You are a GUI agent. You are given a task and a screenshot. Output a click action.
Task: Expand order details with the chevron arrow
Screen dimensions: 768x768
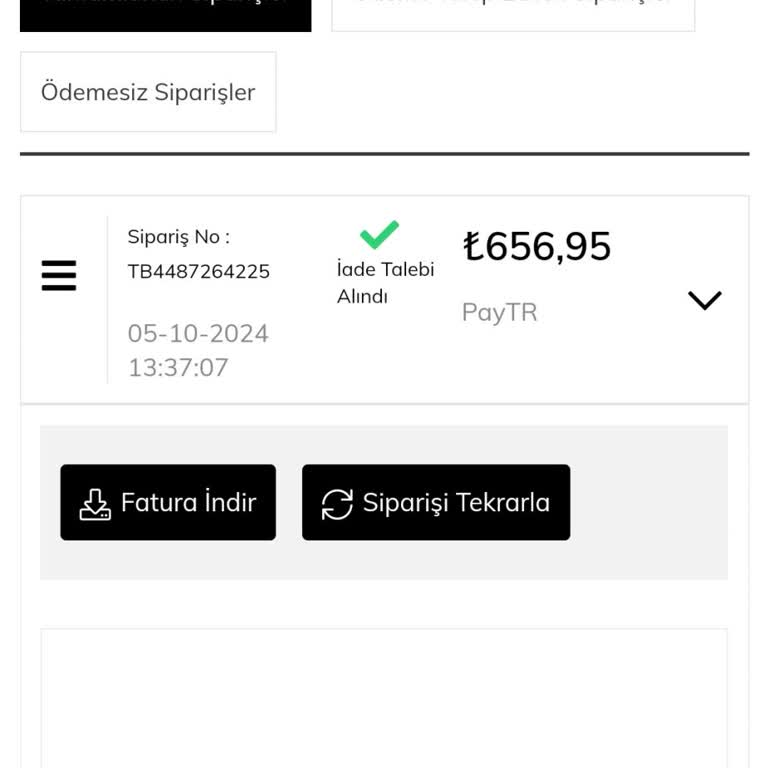pos(704,300)
